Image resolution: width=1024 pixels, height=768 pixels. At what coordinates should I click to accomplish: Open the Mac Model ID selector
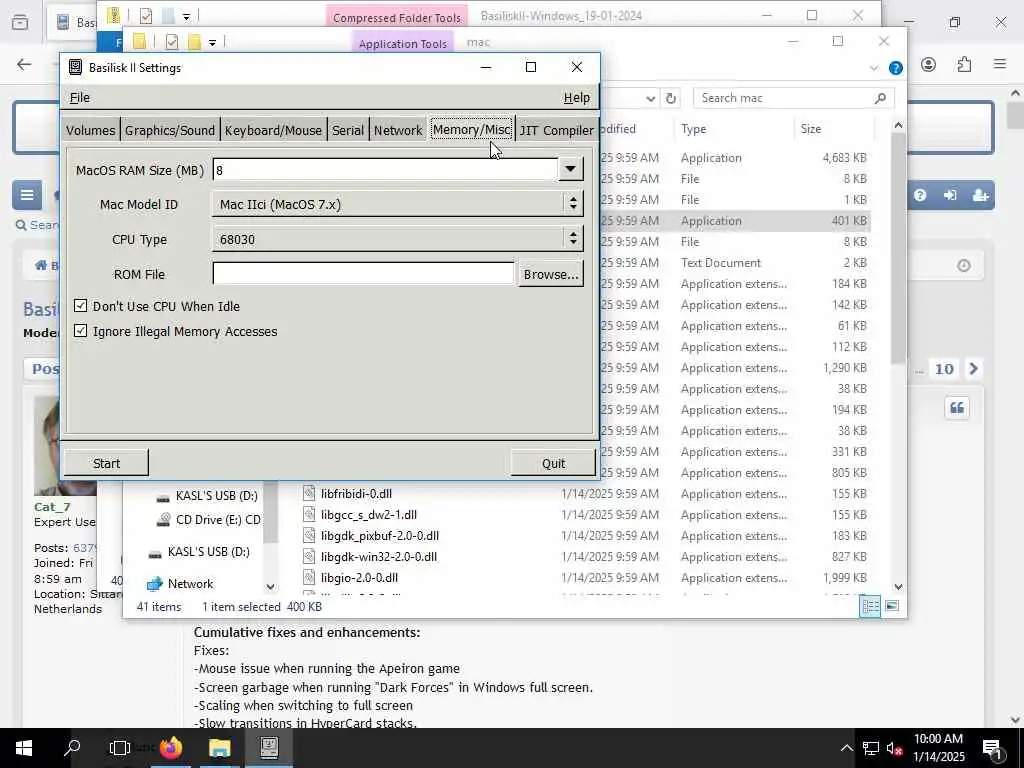397,204
